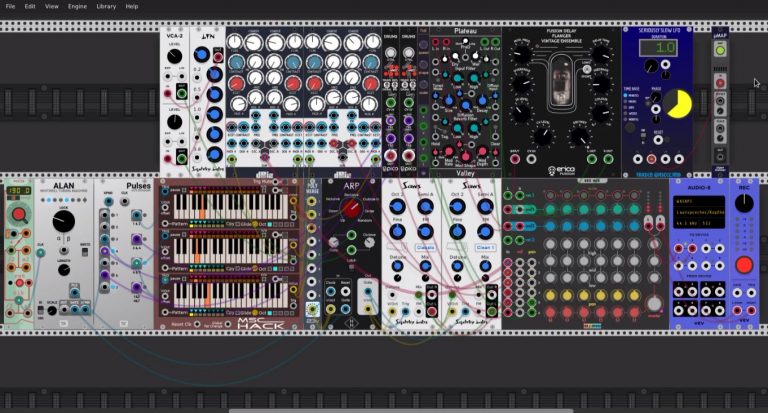Click the red run knob on clock module
The height and width of the screenshot is (413, 768).
19,214
